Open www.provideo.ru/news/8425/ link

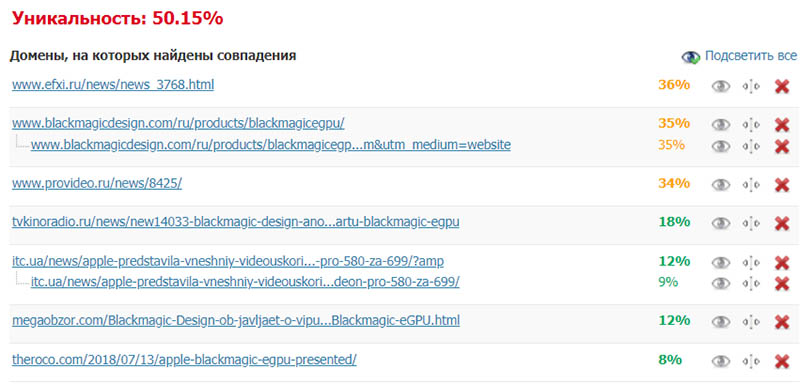pyautogui.click(x=97, y=183)
